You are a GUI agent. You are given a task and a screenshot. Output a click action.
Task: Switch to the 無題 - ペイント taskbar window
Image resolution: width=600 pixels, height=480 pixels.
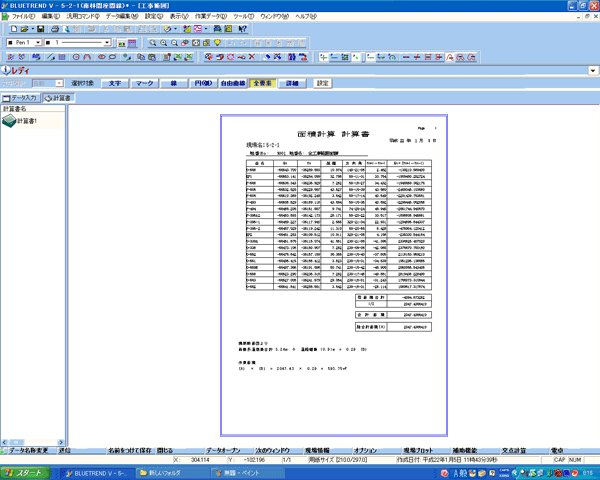point(248,473)
